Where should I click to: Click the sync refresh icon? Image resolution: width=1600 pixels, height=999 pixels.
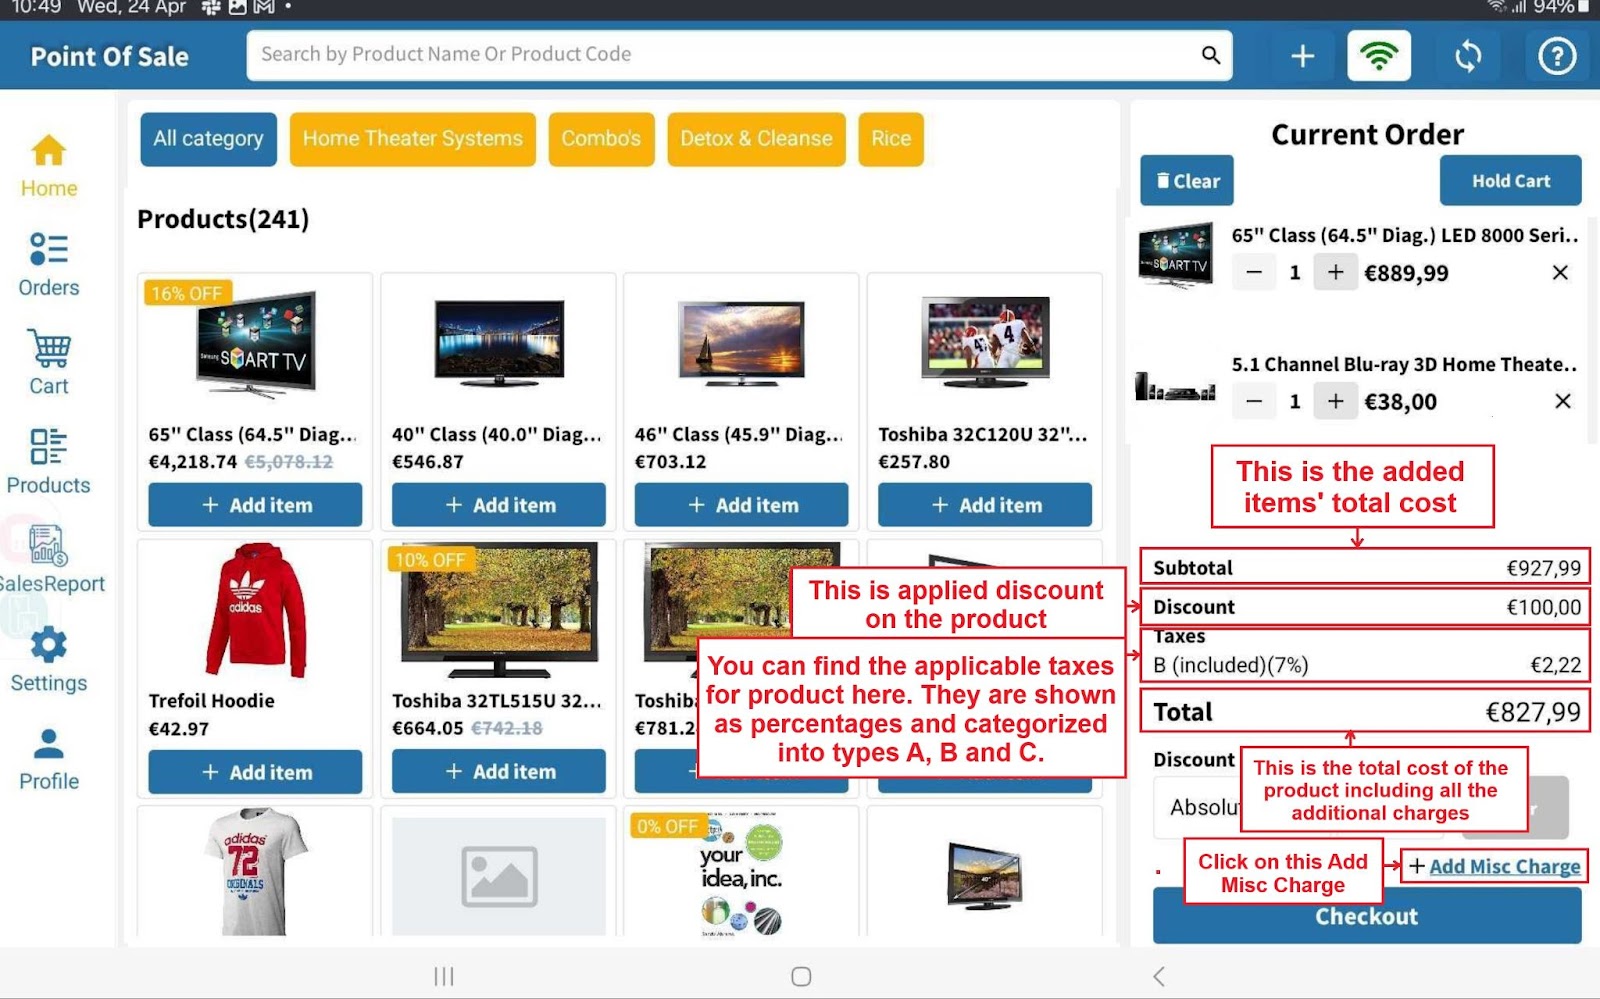(1467, 56)
